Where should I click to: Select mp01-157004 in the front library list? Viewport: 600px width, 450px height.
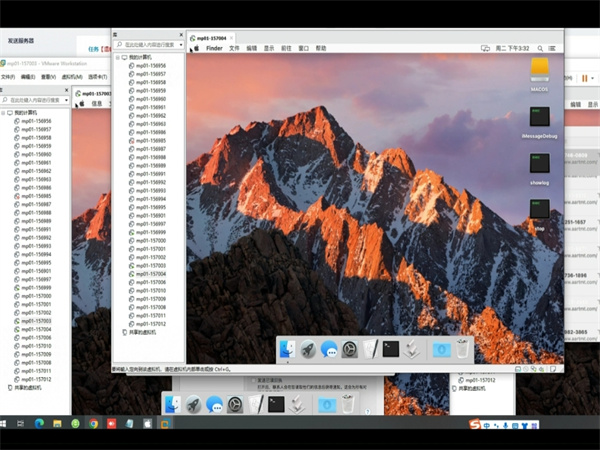coord(152,273)
